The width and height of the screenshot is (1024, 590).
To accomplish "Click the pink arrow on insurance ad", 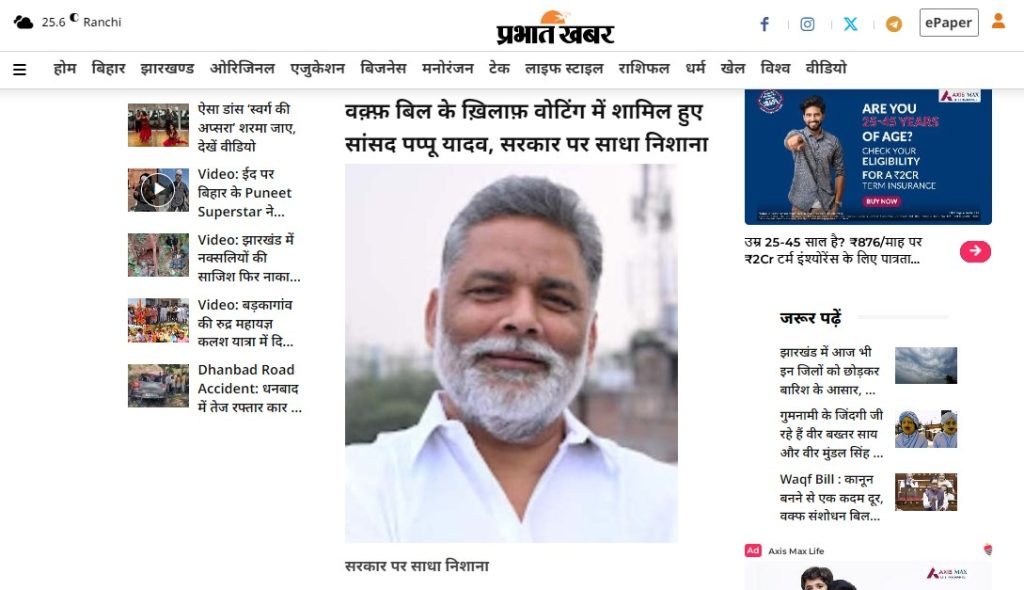I will pos(975,252).
